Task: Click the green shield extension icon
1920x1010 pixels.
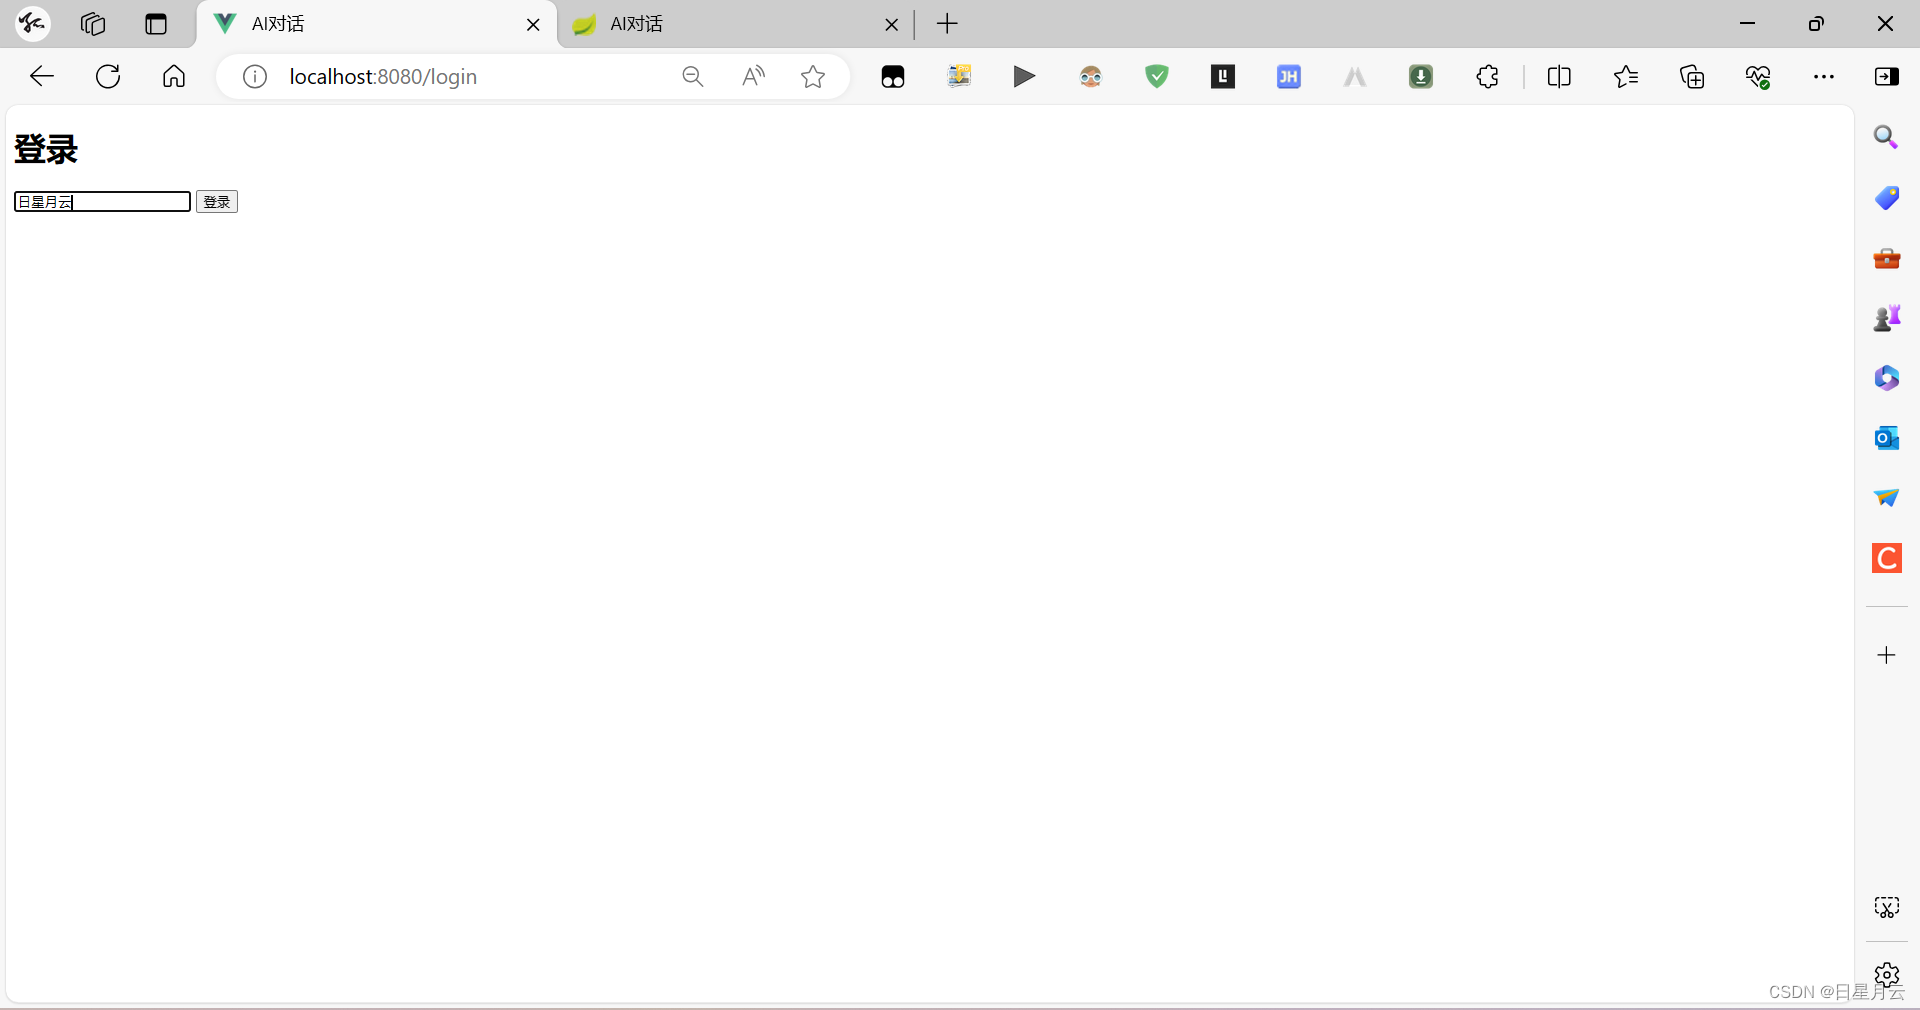Action: [x=1157, y=76]
